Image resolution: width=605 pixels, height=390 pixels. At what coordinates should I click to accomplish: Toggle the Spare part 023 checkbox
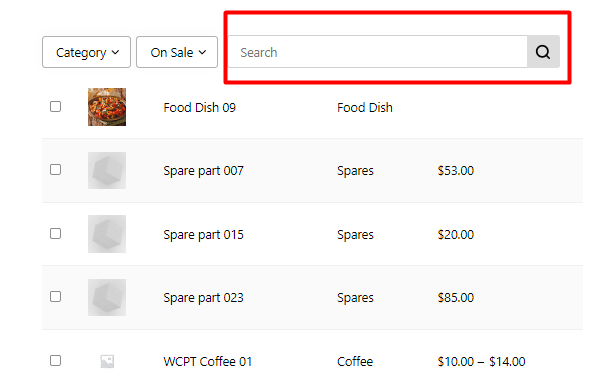click(56, 297)
